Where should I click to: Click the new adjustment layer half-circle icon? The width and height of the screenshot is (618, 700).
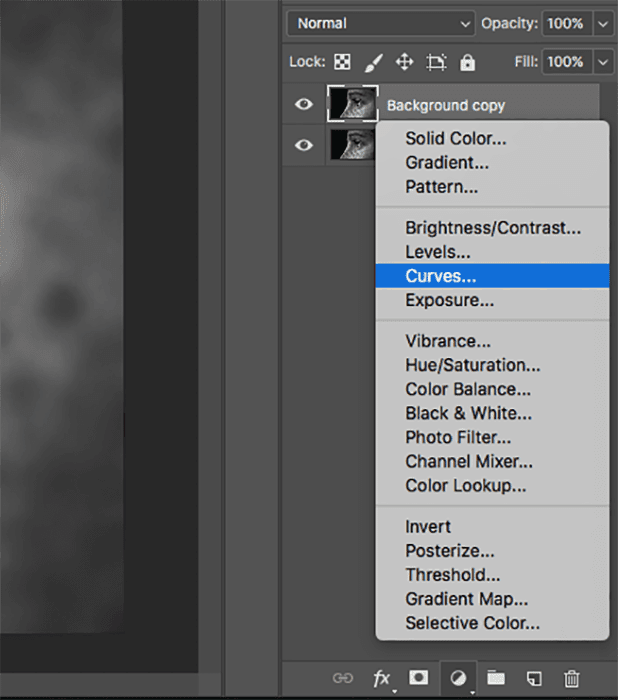coord(458,679)
